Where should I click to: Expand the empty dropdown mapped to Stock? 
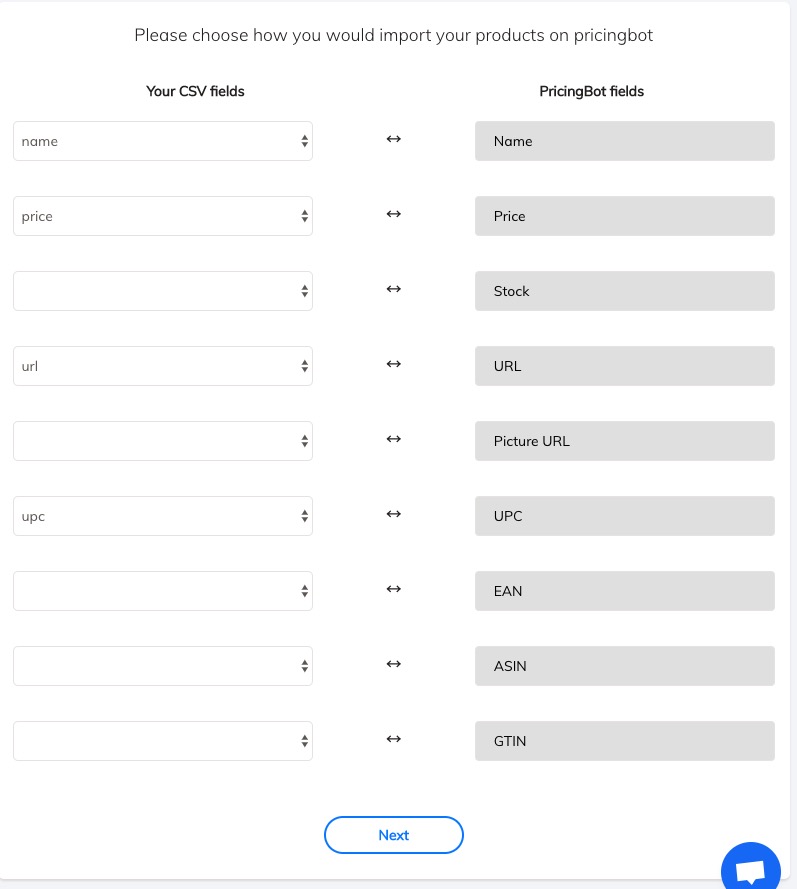point(163,291)
